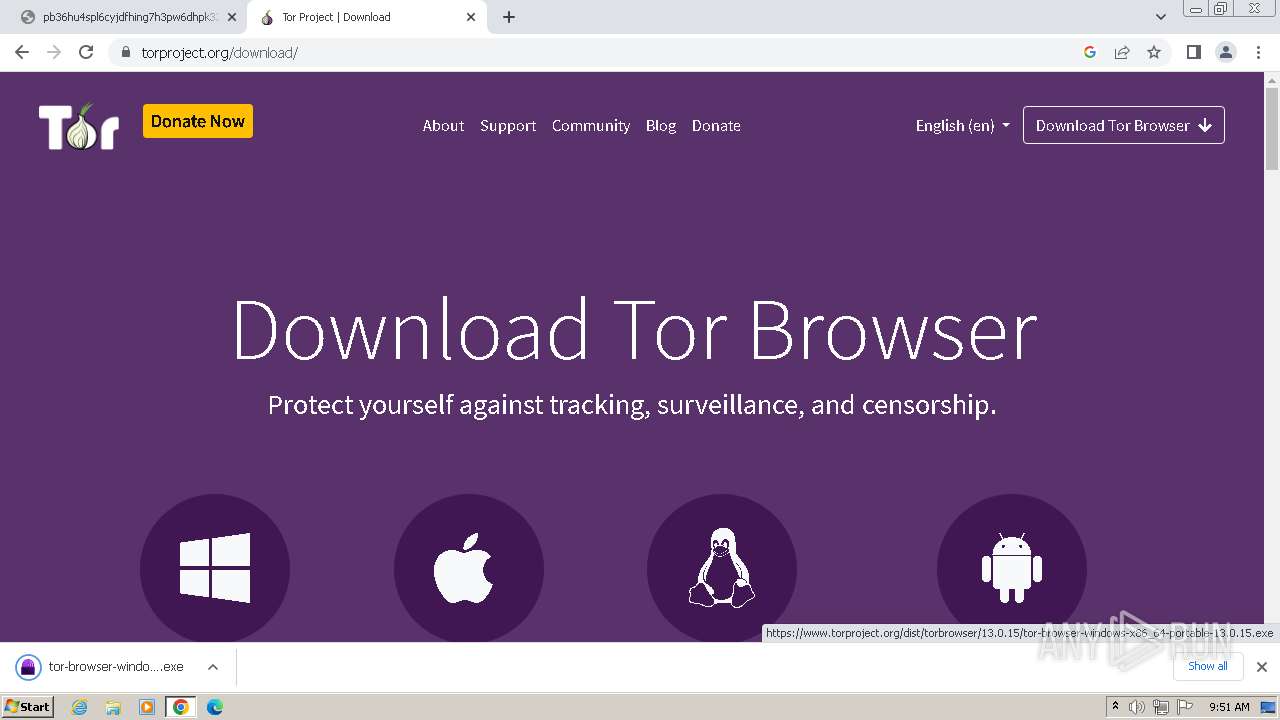Open Chrome three-dot menu
1280x720 pixels.
(1259, 52)
